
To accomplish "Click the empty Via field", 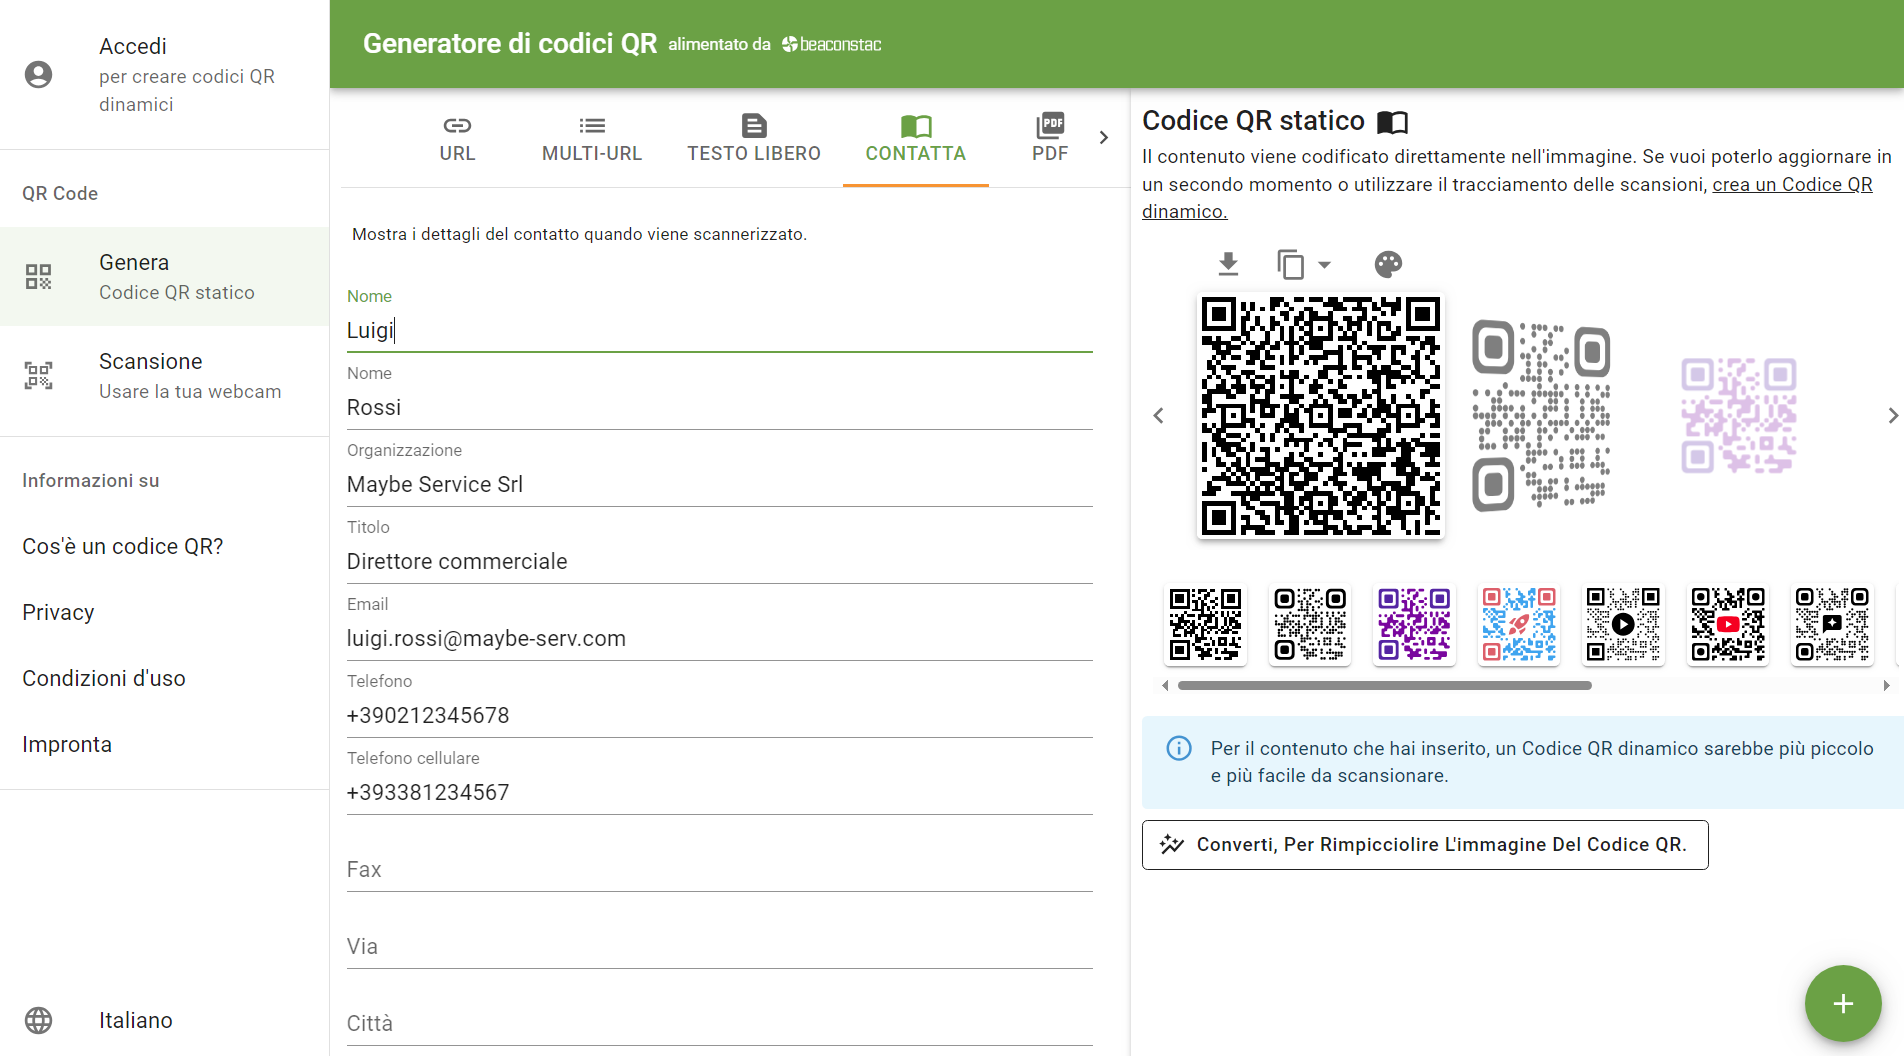I will (719, 946).
